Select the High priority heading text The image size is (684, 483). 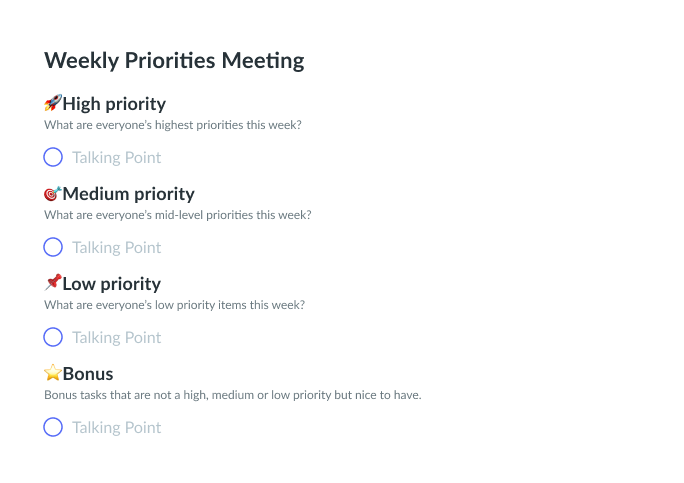(114, 104)
